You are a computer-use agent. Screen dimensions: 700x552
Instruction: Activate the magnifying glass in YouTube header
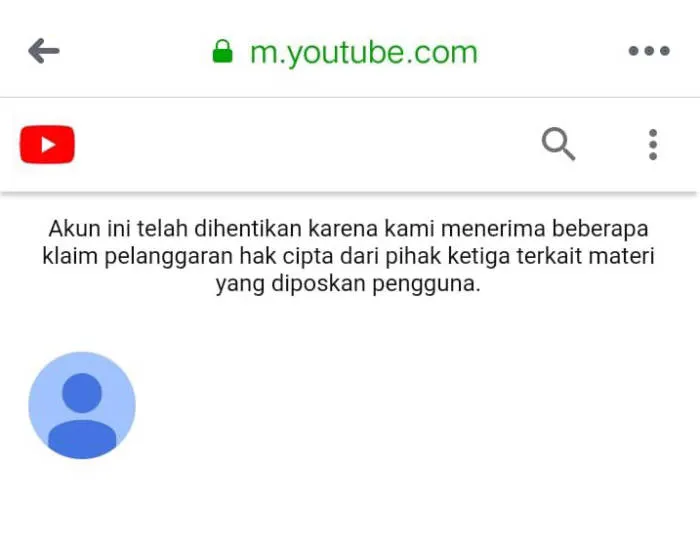(x=558, y=144)
